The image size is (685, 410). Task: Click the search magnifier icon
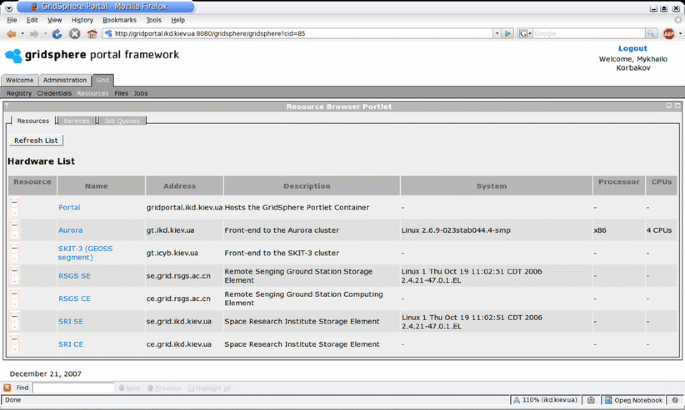pyautogui.click(x=651, y=34)
